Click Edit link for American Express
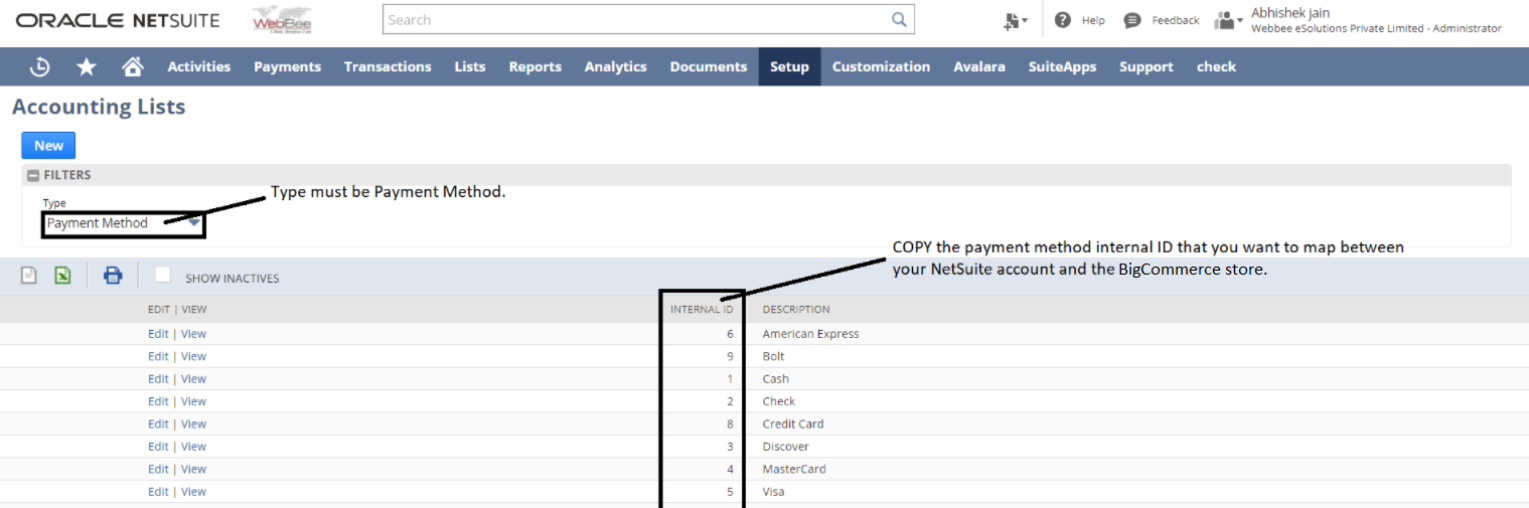The width and height of the screenshot is (1529, 508). point(158,334)
